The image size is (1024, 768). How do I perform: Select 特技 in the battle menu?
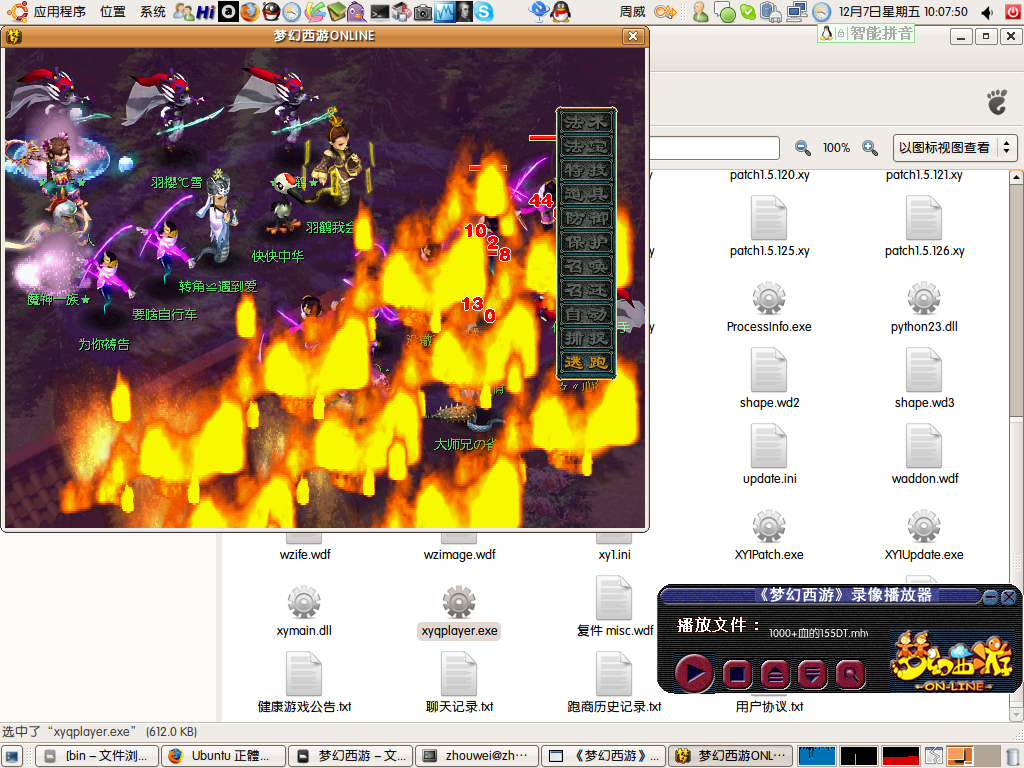coord(586,170)
